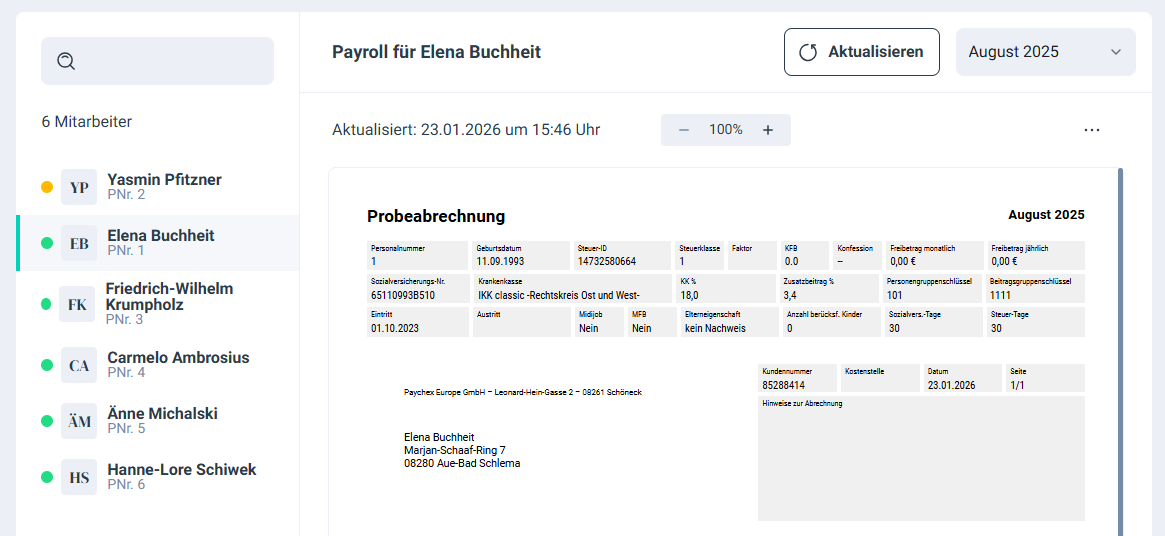This screenshot has height=536, width=1165.
Task: Click the FK avatar badge
Action: (78, 304)
